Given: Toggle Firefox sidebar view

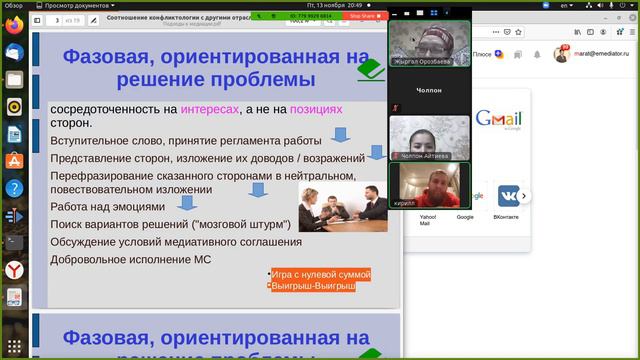Looking at the screenshot, I should click(590, 32).
